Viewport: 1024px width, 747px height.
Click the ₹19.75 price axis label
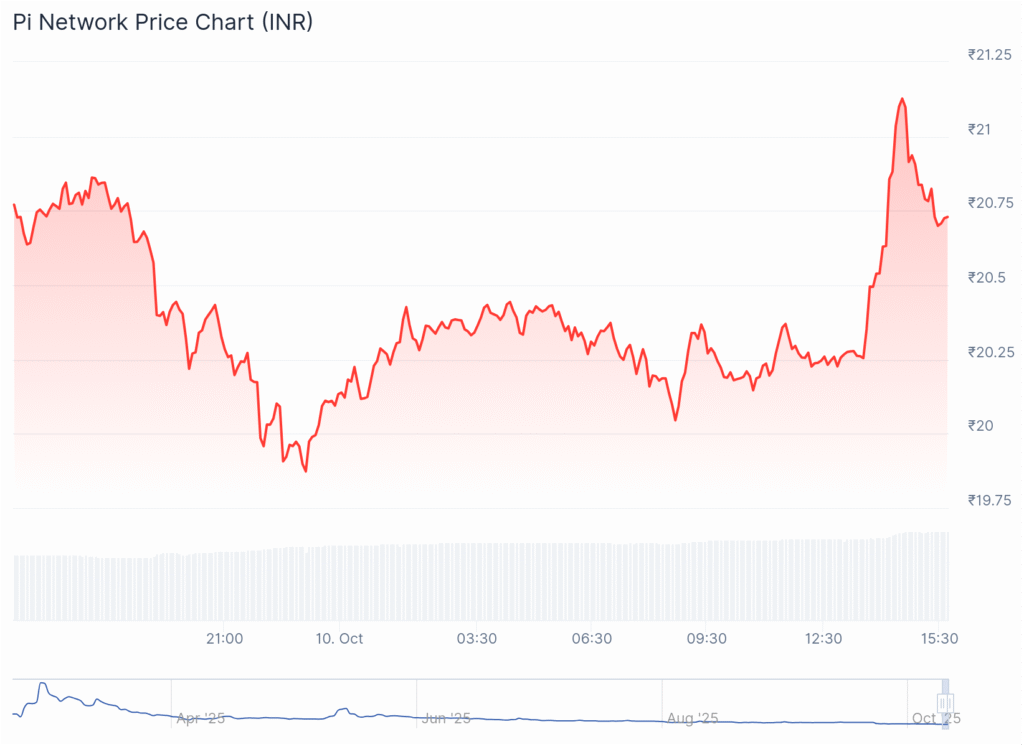(990, 500)
